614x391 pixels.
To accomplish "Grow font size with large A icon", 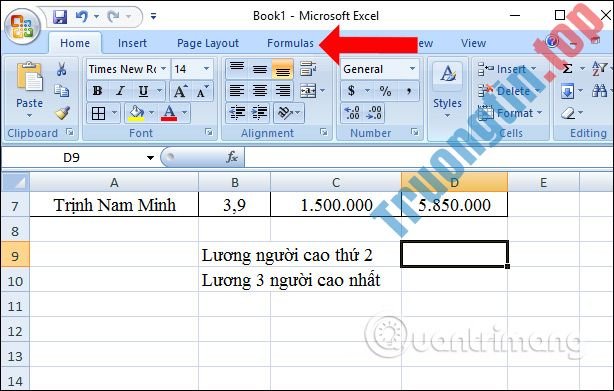I will pyautogui.click(x=180, y=92).
